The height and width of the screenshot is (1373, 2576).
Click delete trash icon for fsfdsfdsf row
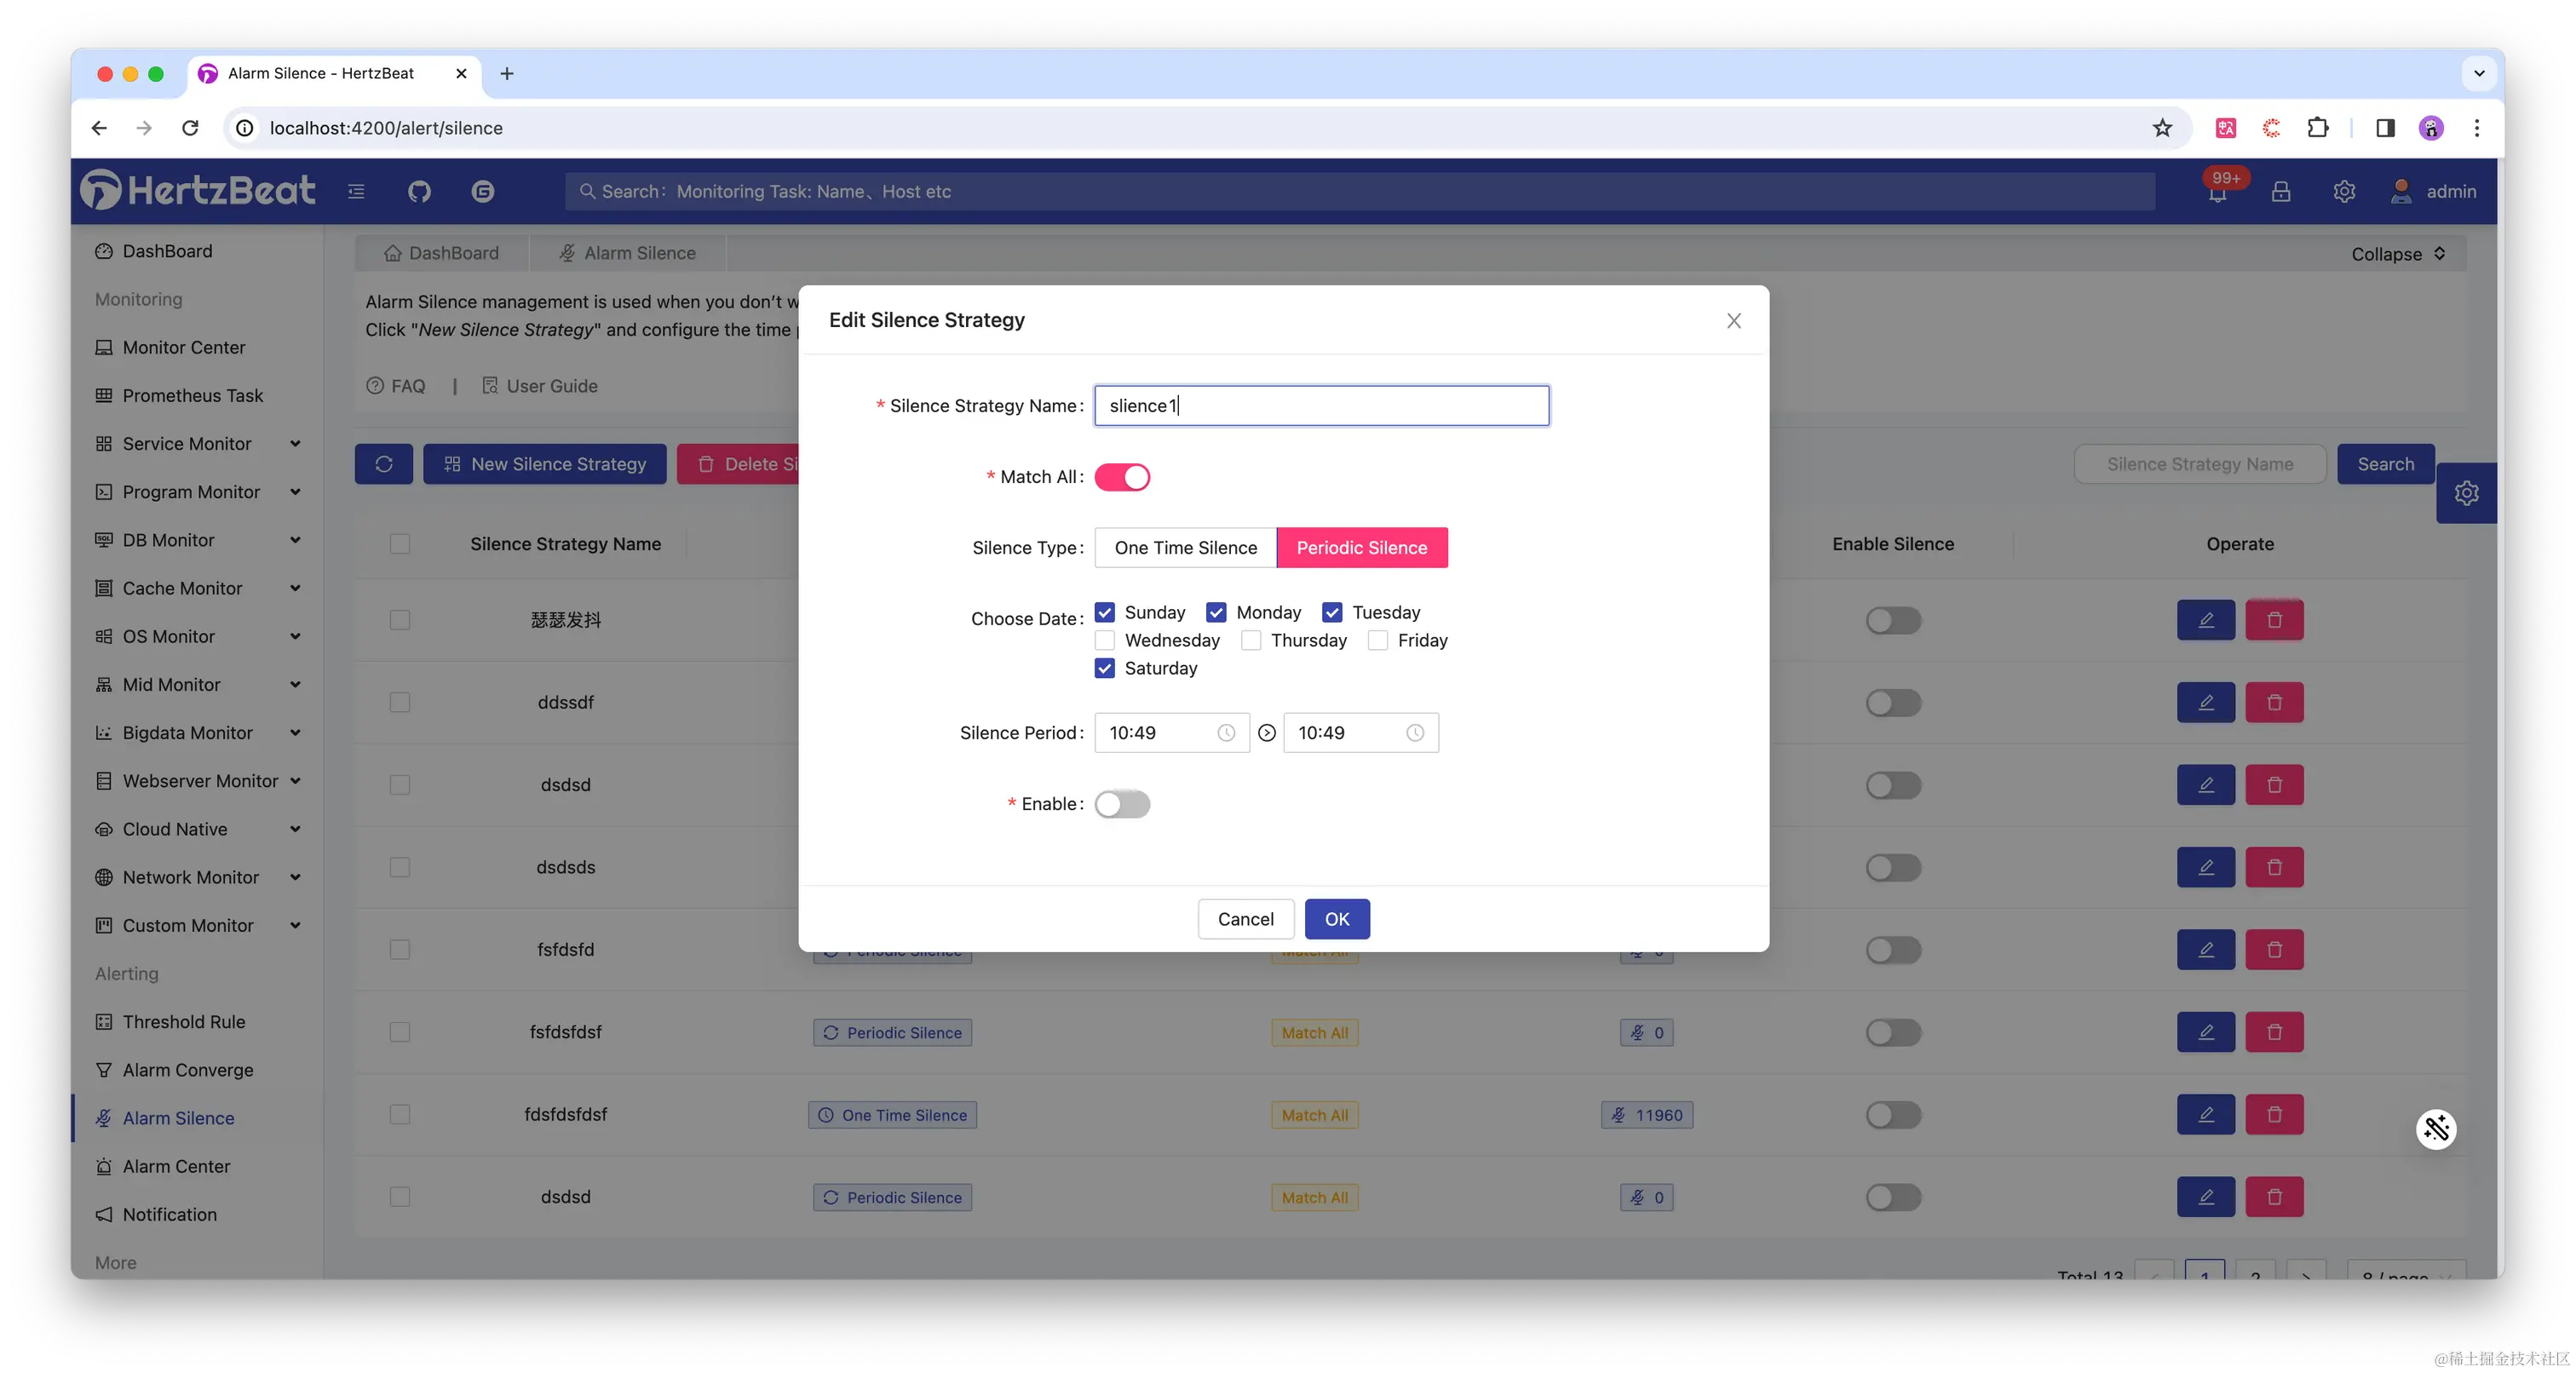[2274, 1032]
